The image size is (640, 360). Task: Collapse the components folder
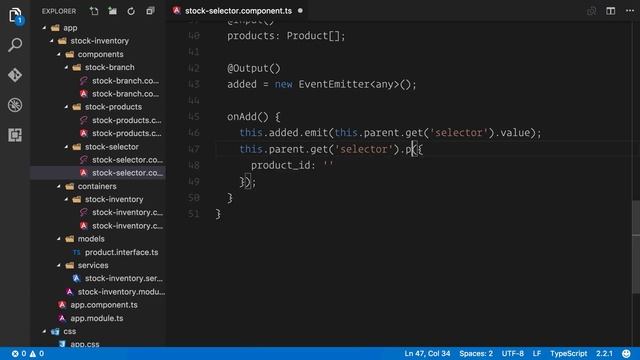click(59, 54)
